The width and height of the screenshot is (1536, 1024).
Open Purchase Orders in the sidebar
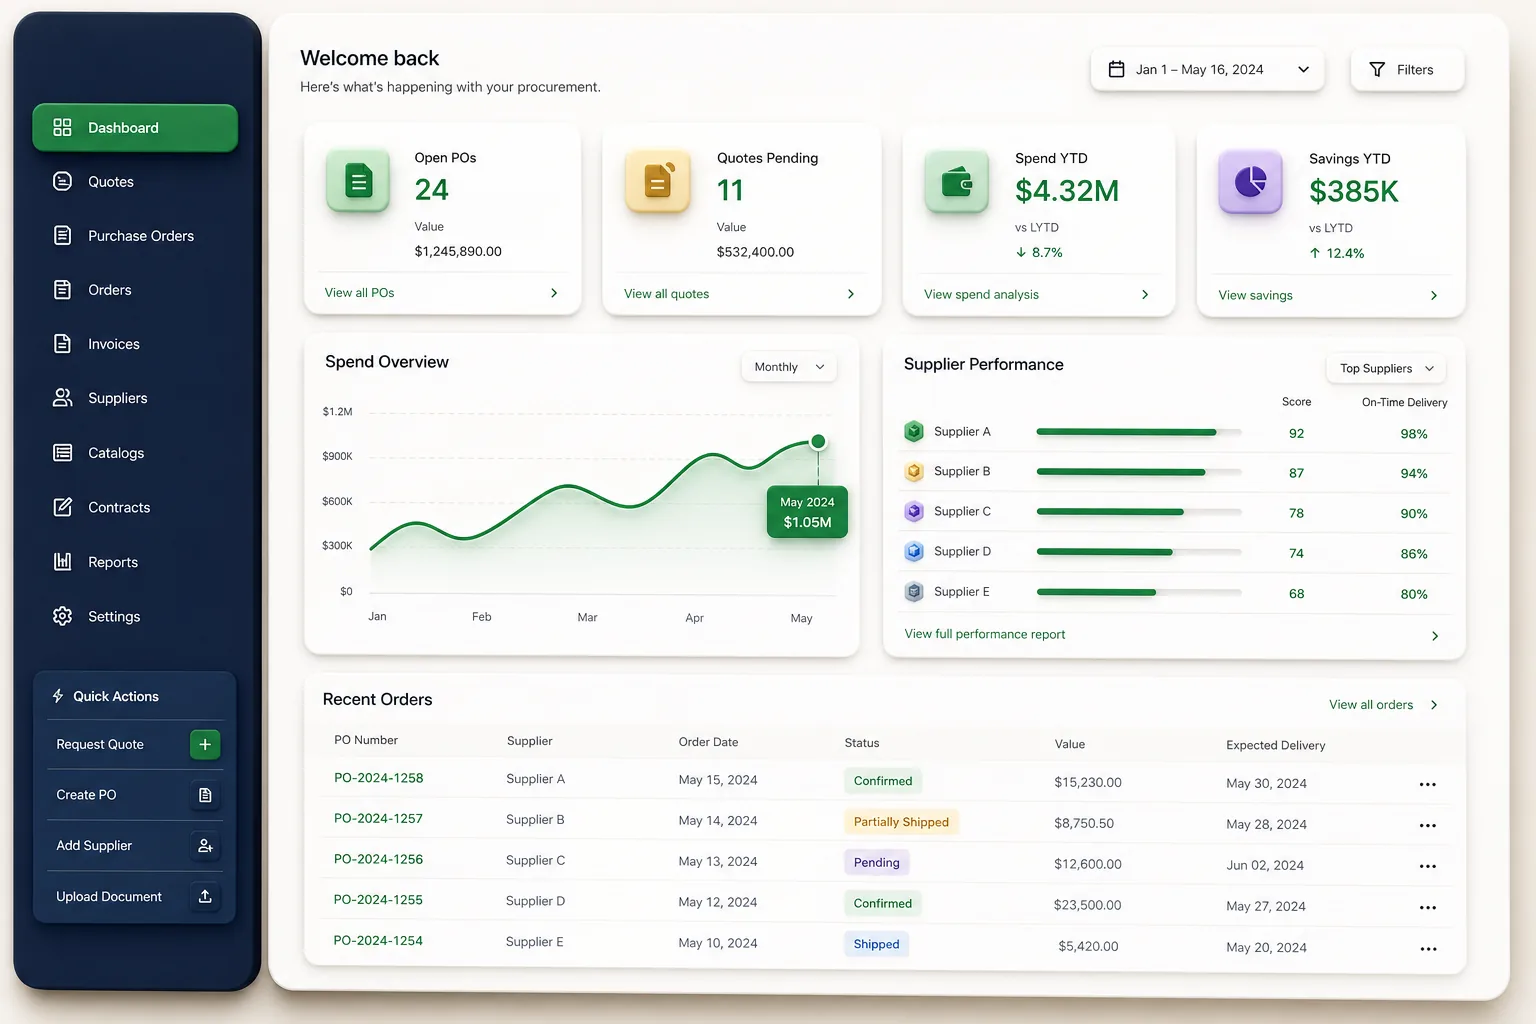[135, 235]
